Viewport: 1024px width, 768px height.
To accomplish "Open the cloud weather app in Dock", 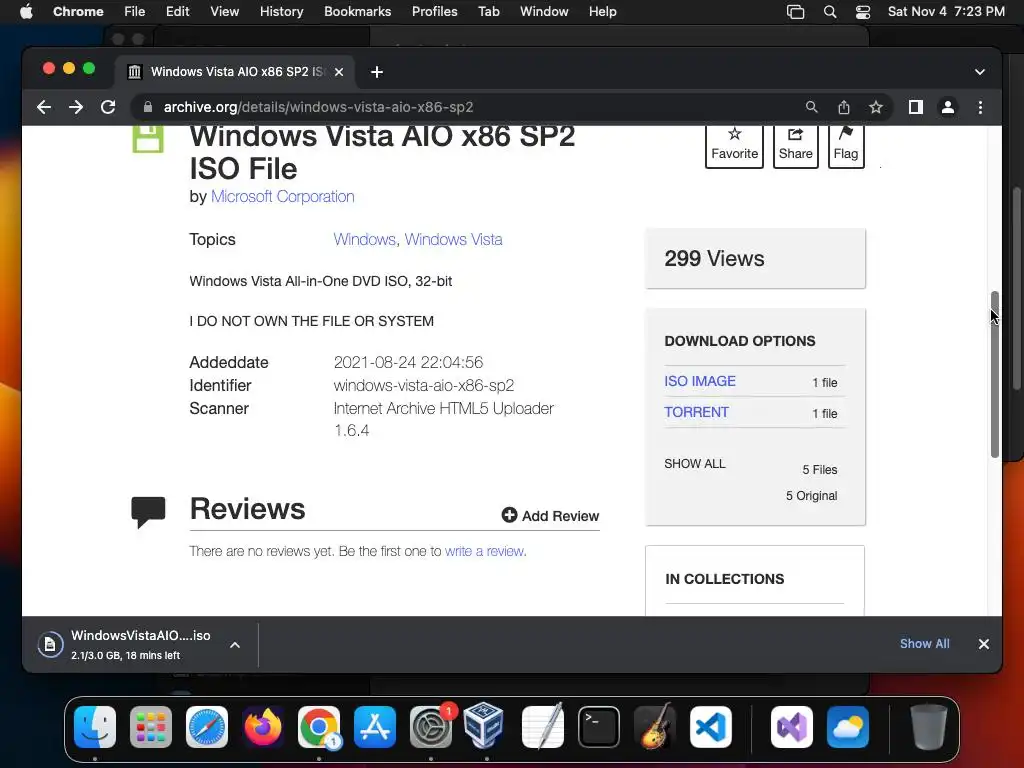I will tap(848, 727).
